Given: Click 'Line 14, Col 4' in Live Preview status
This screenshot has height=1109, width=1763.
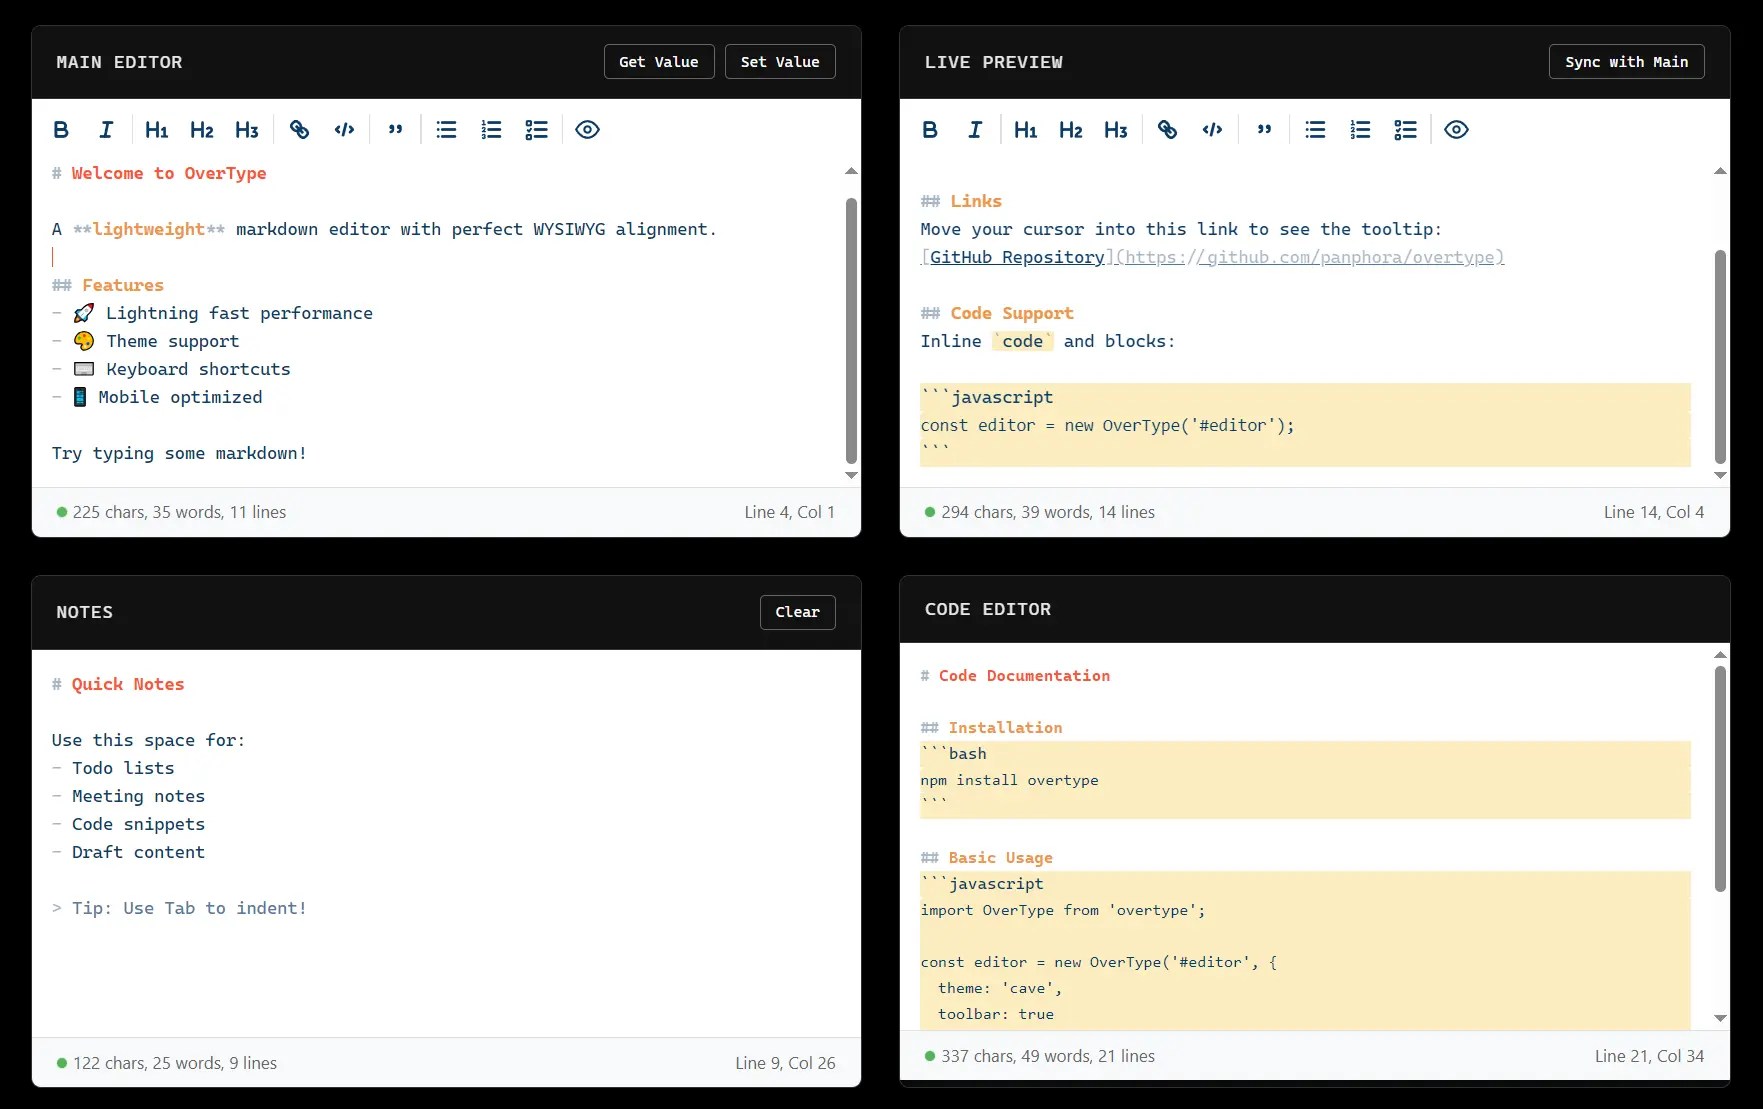Looking at the screenshot, I should [x=1654, y=512].
